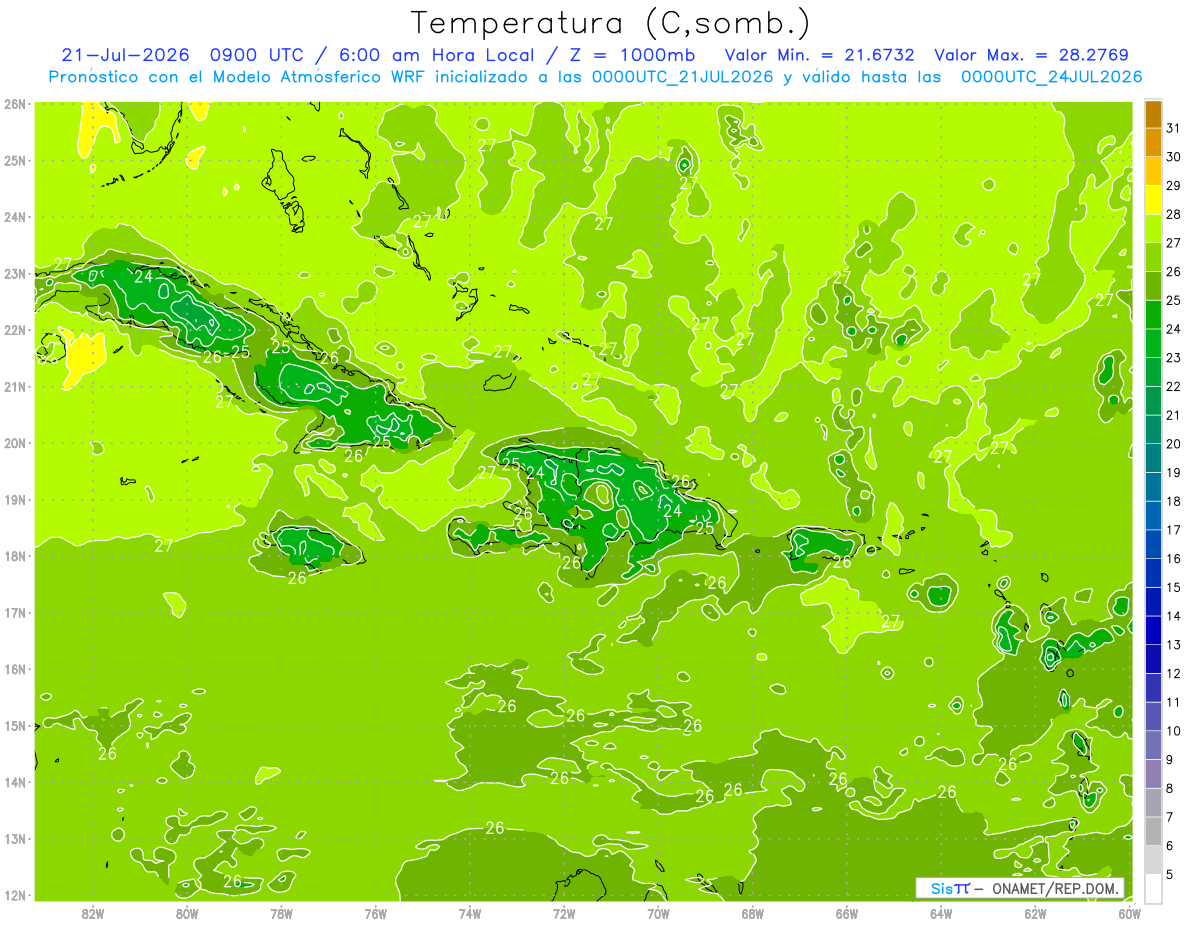Click the "Valor Min. = 21.6732" readout
Viewport: 1200px width, 927px height.
(819, 55)
